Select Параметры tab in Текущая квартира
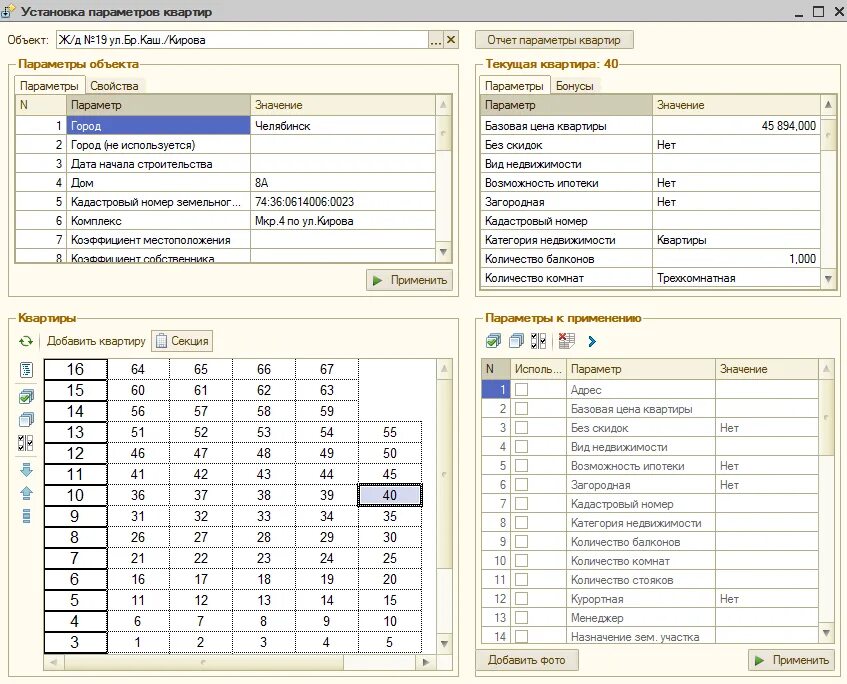Screen dimensions: 847x684 [514, 86]
